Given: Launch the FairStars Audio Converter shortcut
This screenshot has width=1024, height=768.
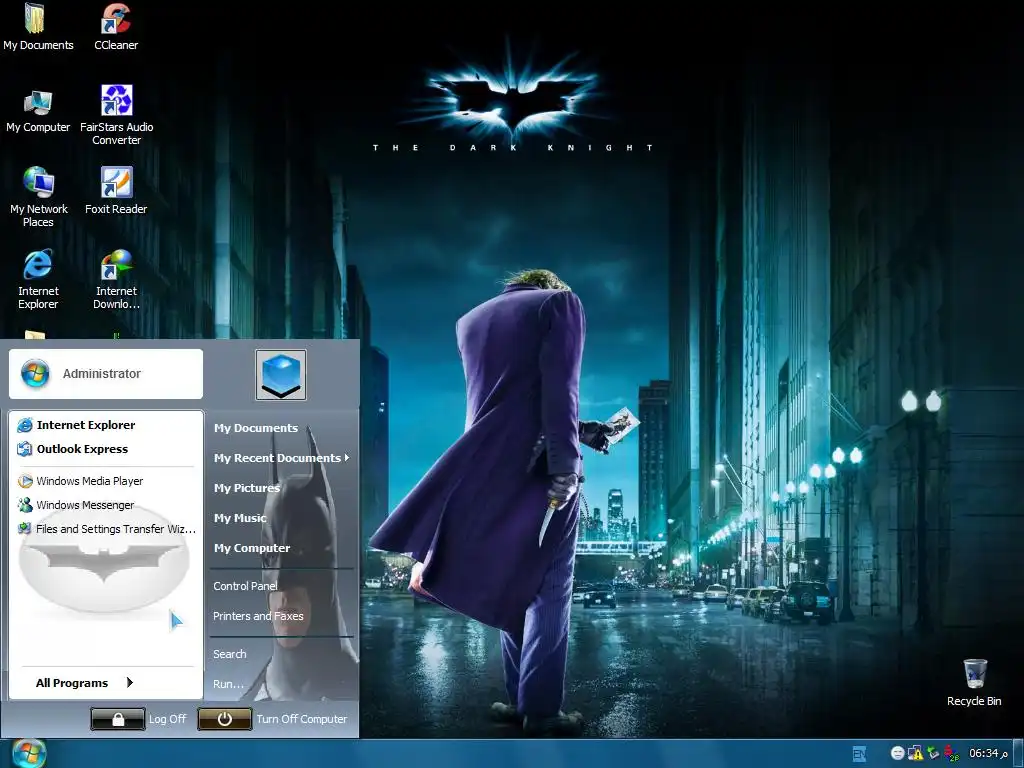Looking at the screenshot, I should pos(116,115).
